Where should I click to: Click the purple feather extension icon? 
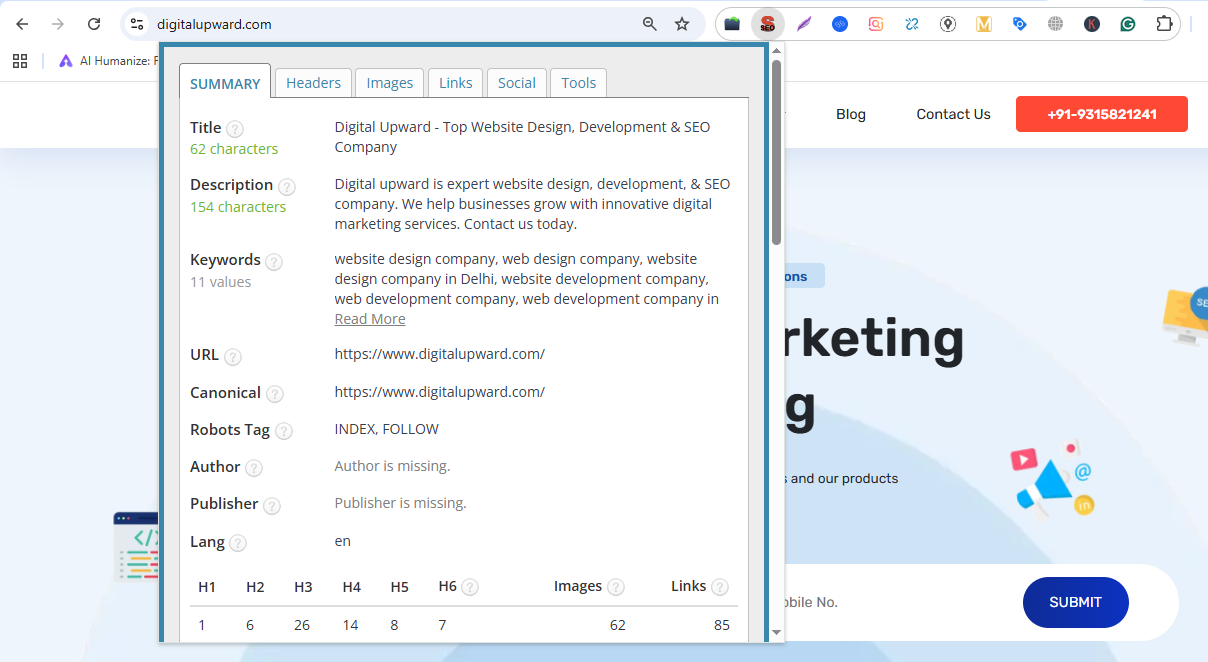coord(804,24)
